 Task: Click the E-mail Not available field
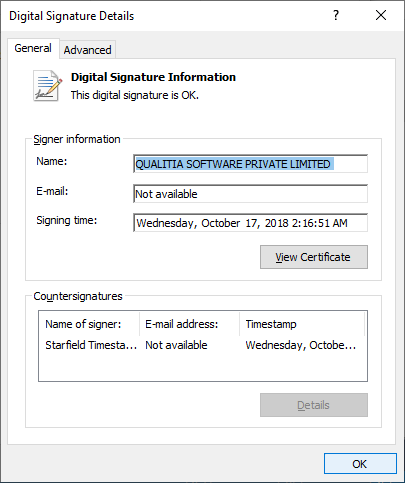pyautogui.click(x=250, y=194)
